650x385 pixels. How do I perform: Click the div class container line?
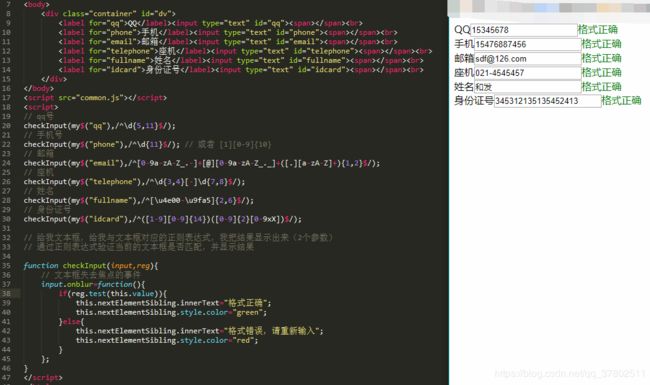click(108, 14)
